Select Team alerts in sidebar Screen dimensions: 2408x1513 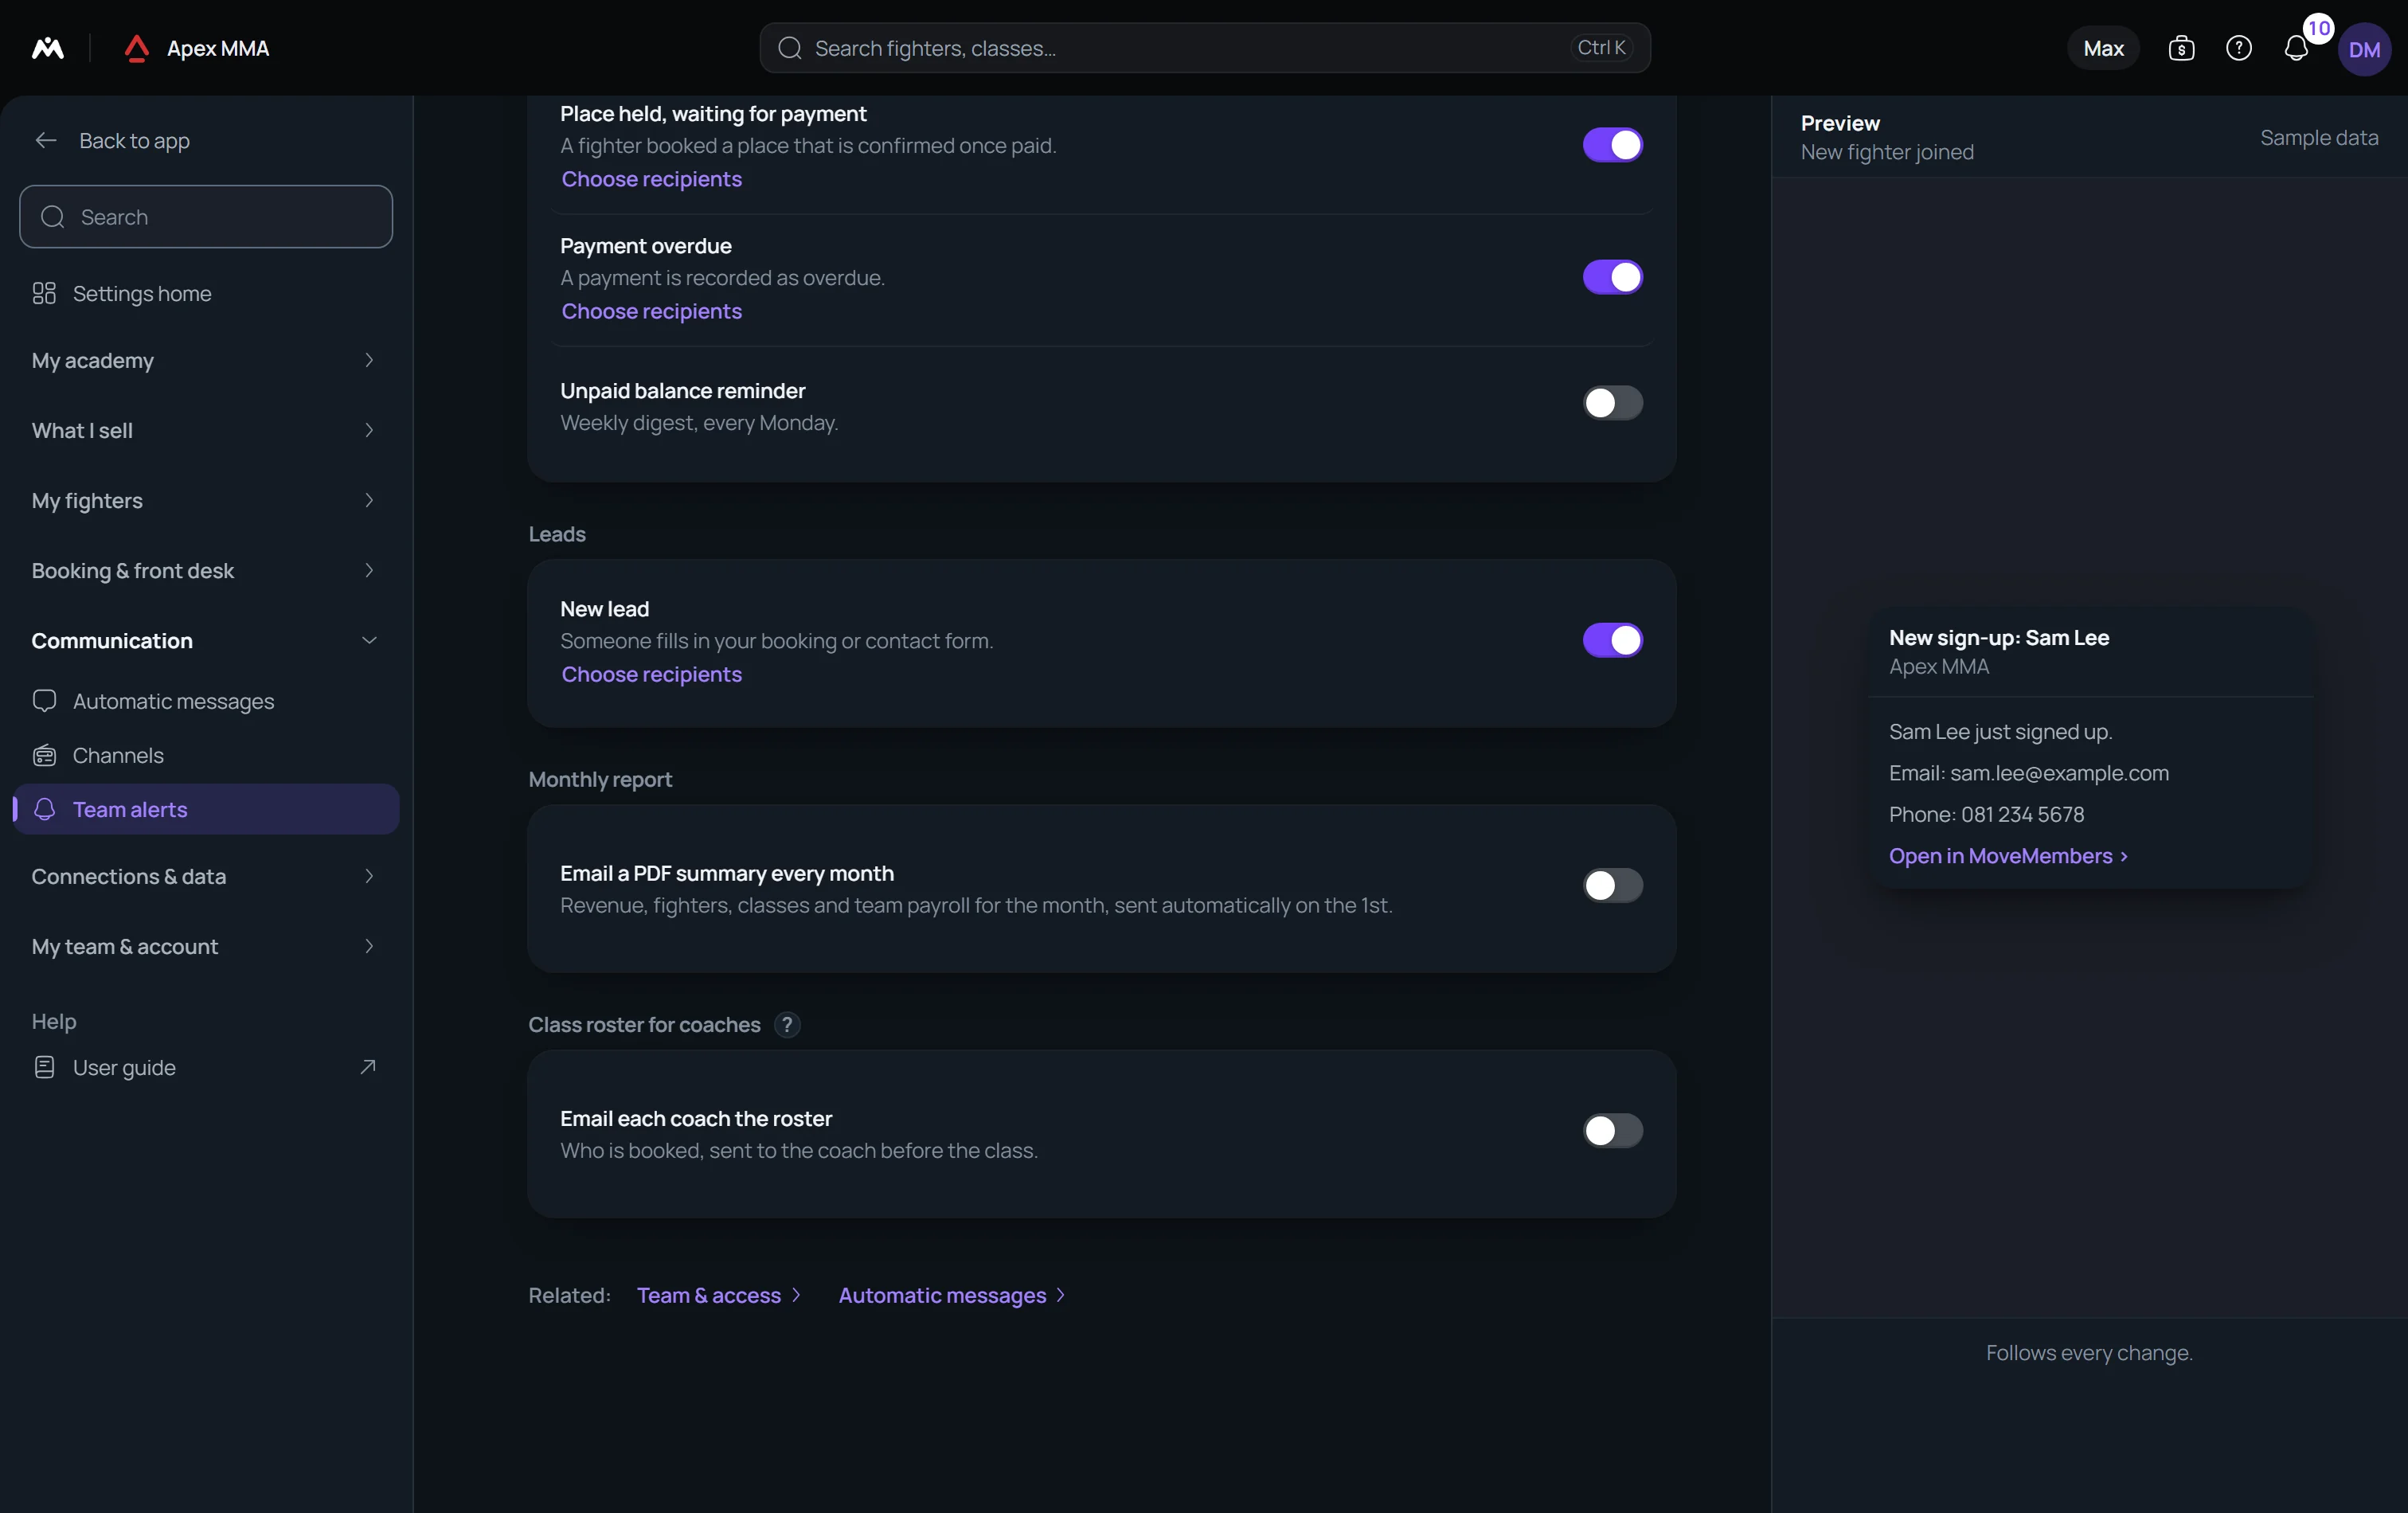(x=206, y=809)
